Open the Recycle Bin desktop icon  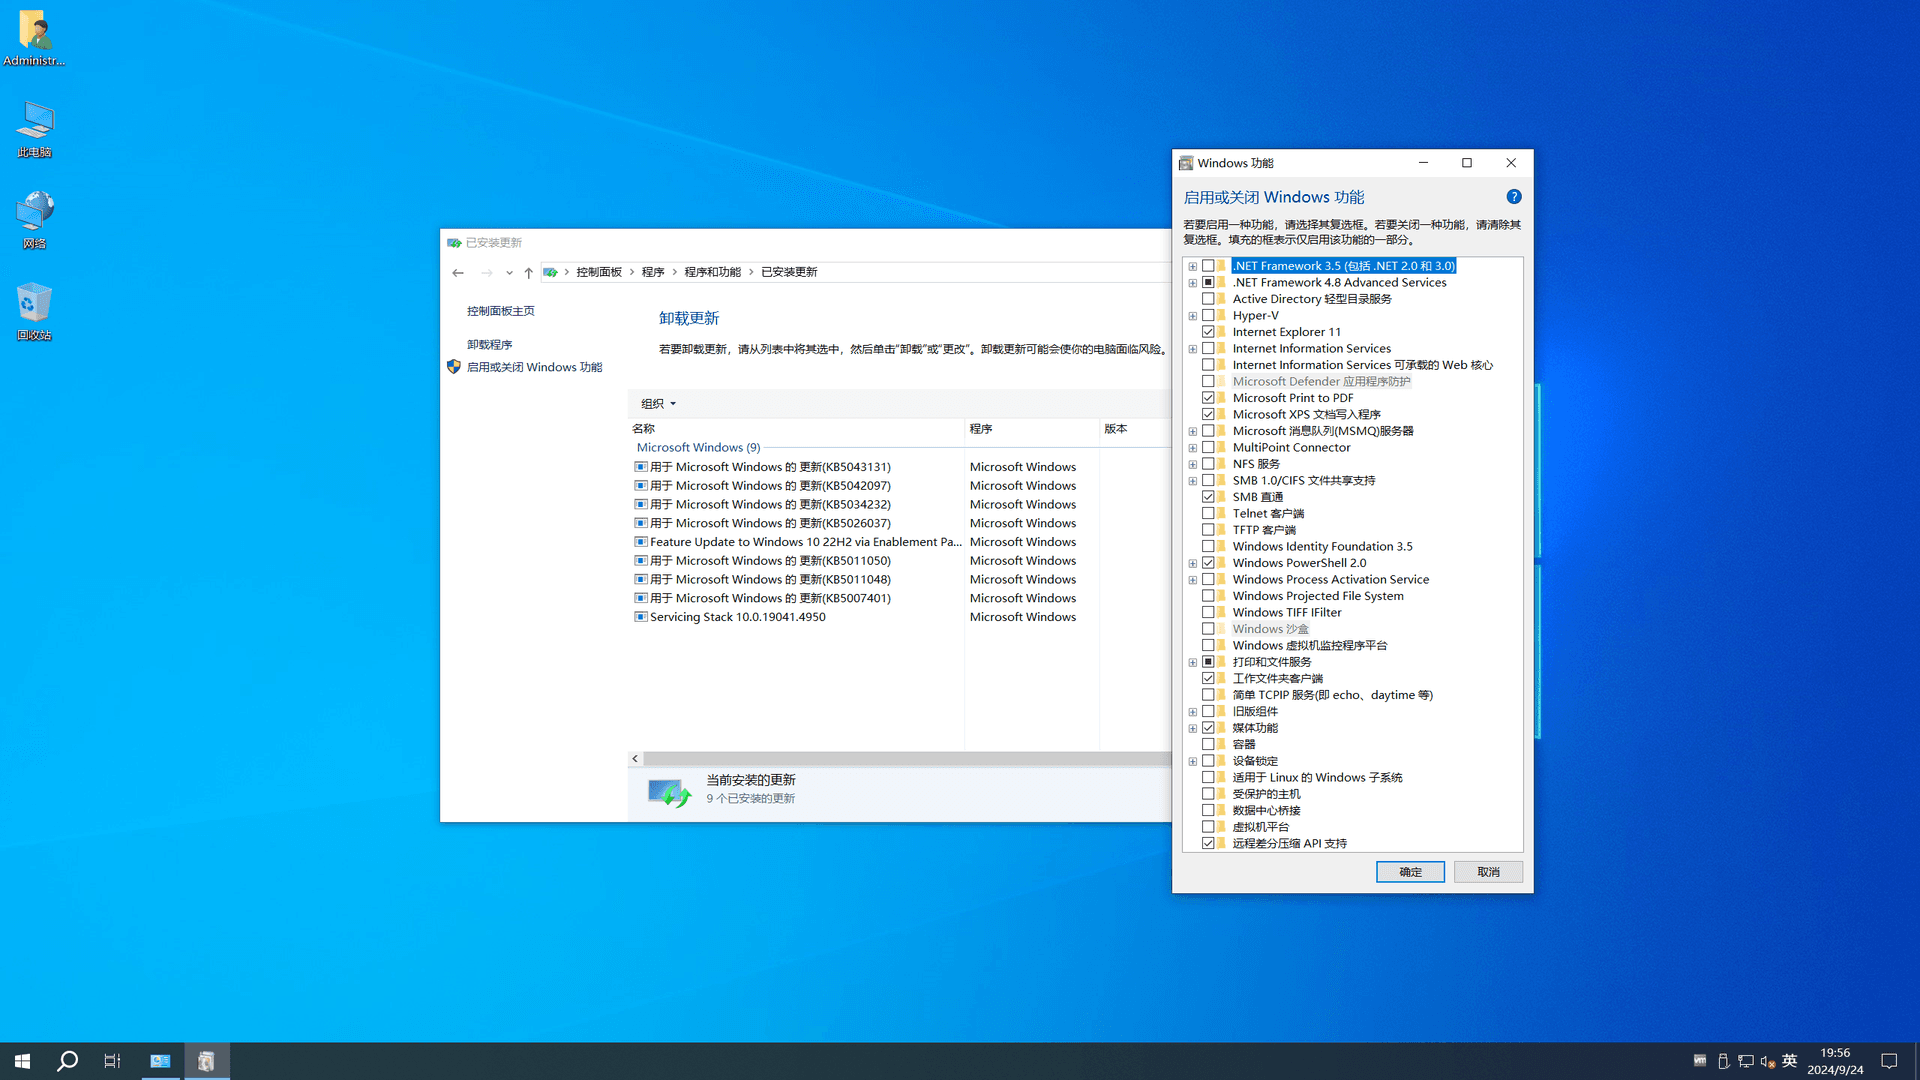click(34, 312)
